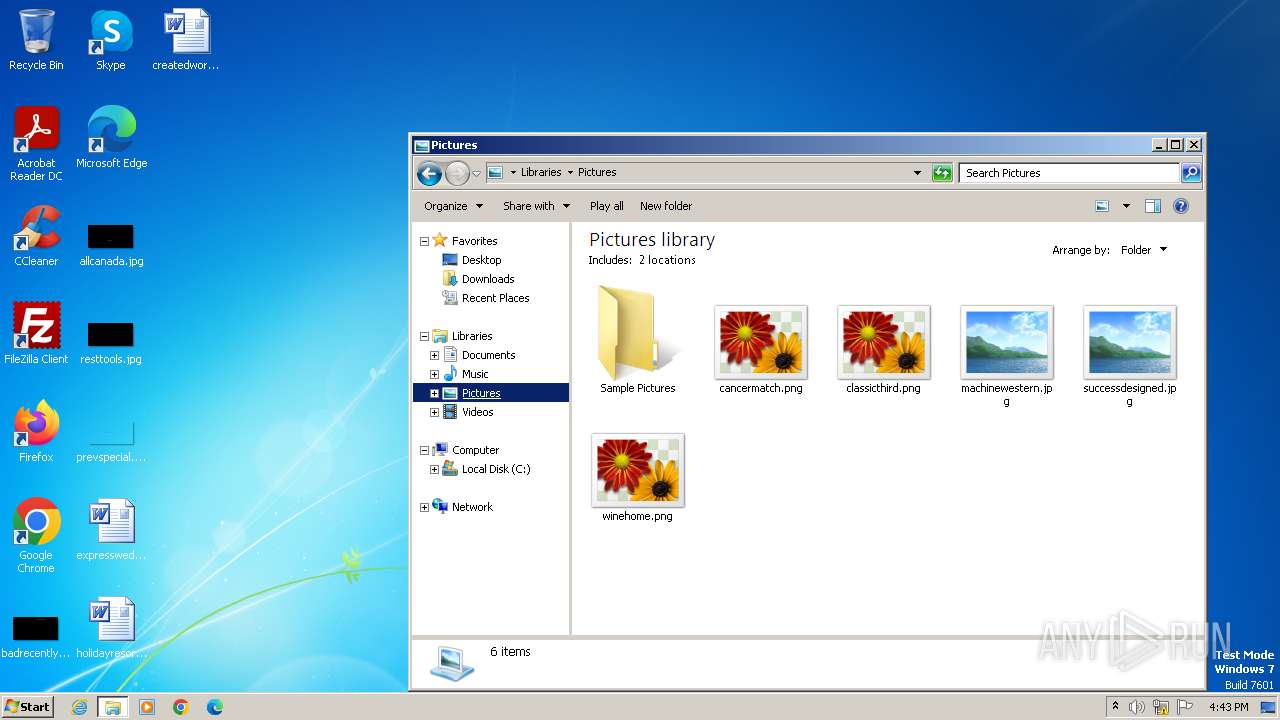Select the Microsoft Edge desktop shortcut
Screen dimensions: 1280x720
point(111,138)
